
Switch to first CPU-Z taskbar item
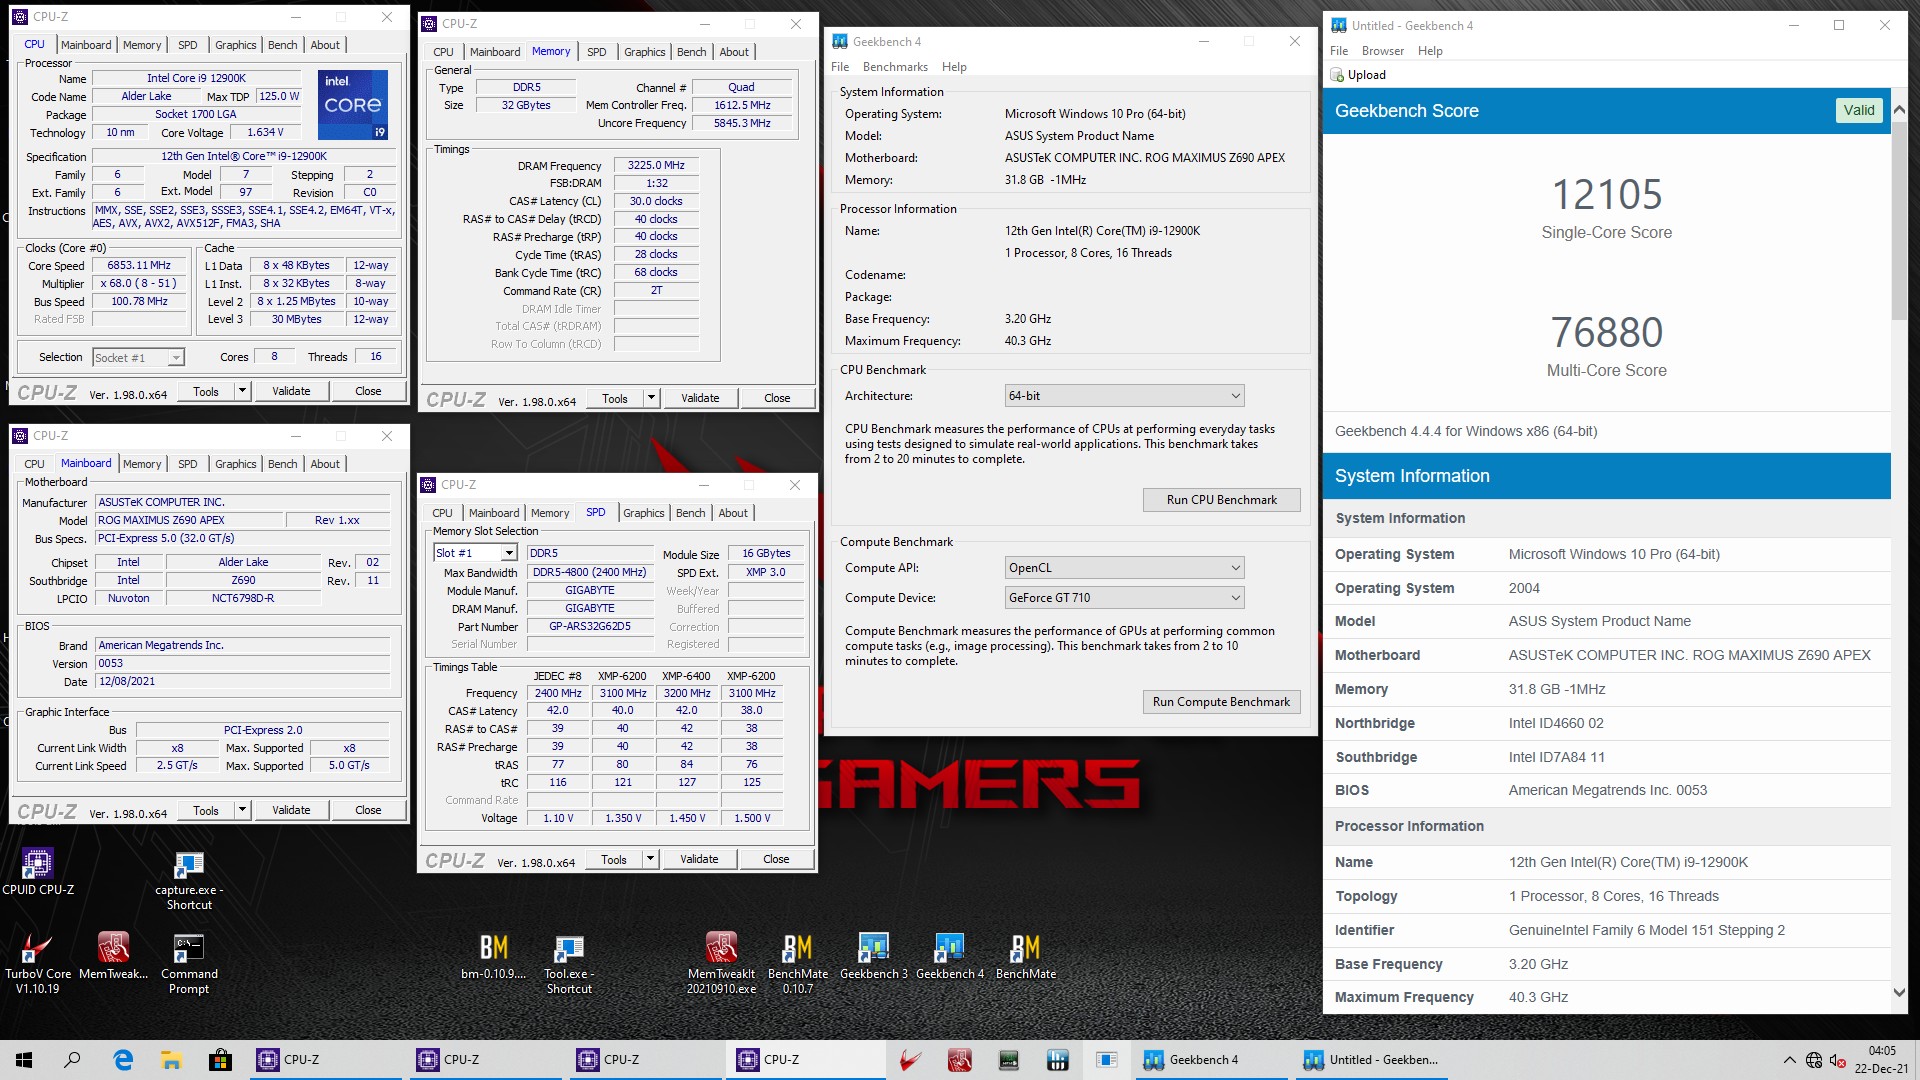325,1060
